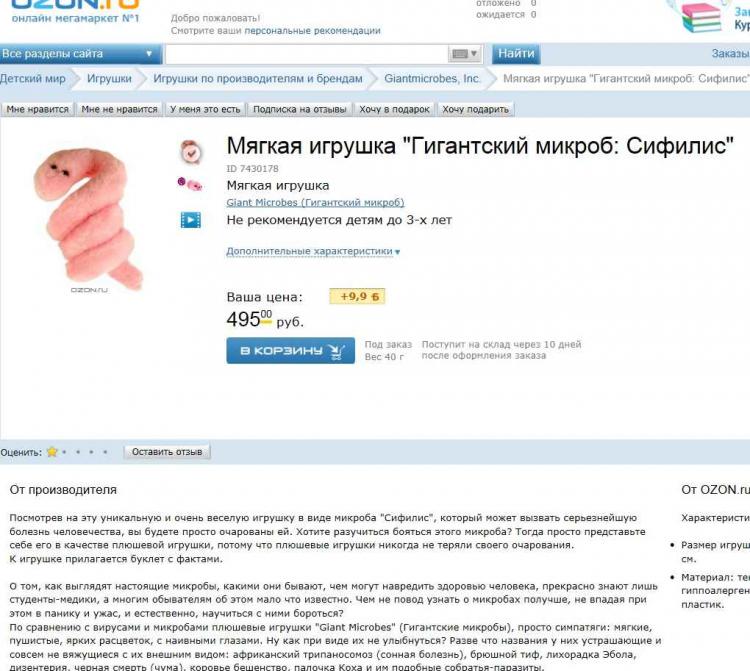
Task: Click the small microbes thumbnail icon
Action: pos(190,184)
